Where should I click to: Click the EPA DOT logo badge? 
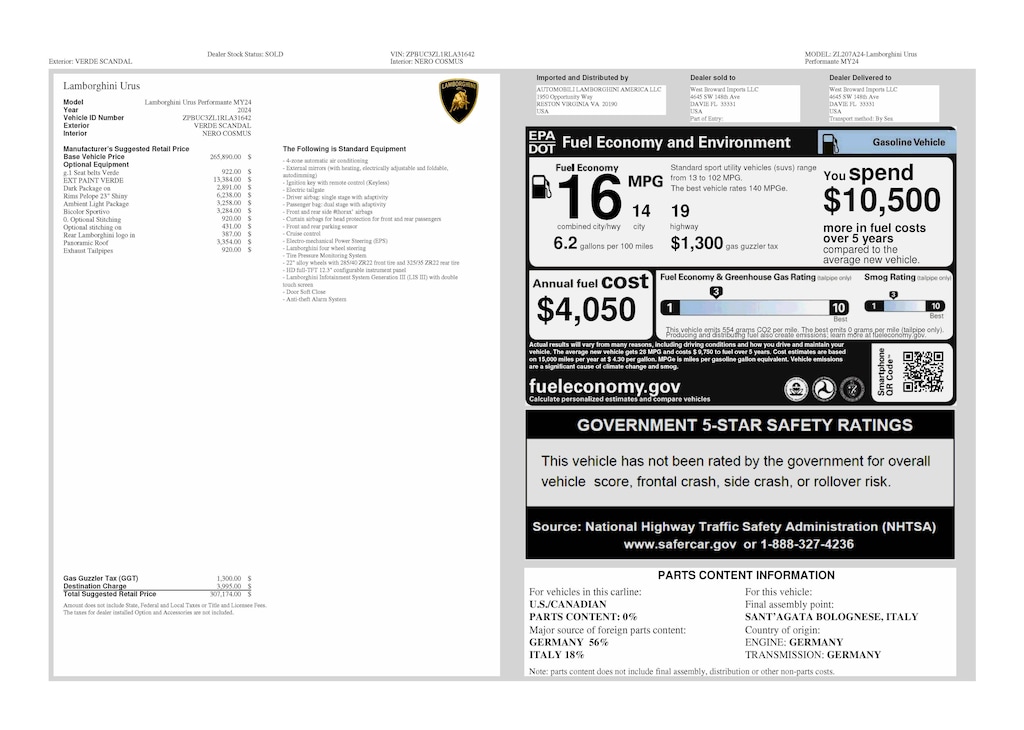pos(541,142)
